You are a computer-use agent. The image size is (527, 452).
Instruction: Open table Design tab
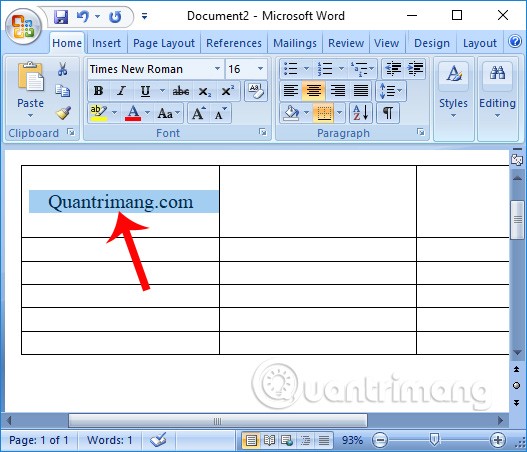point(432,43)
